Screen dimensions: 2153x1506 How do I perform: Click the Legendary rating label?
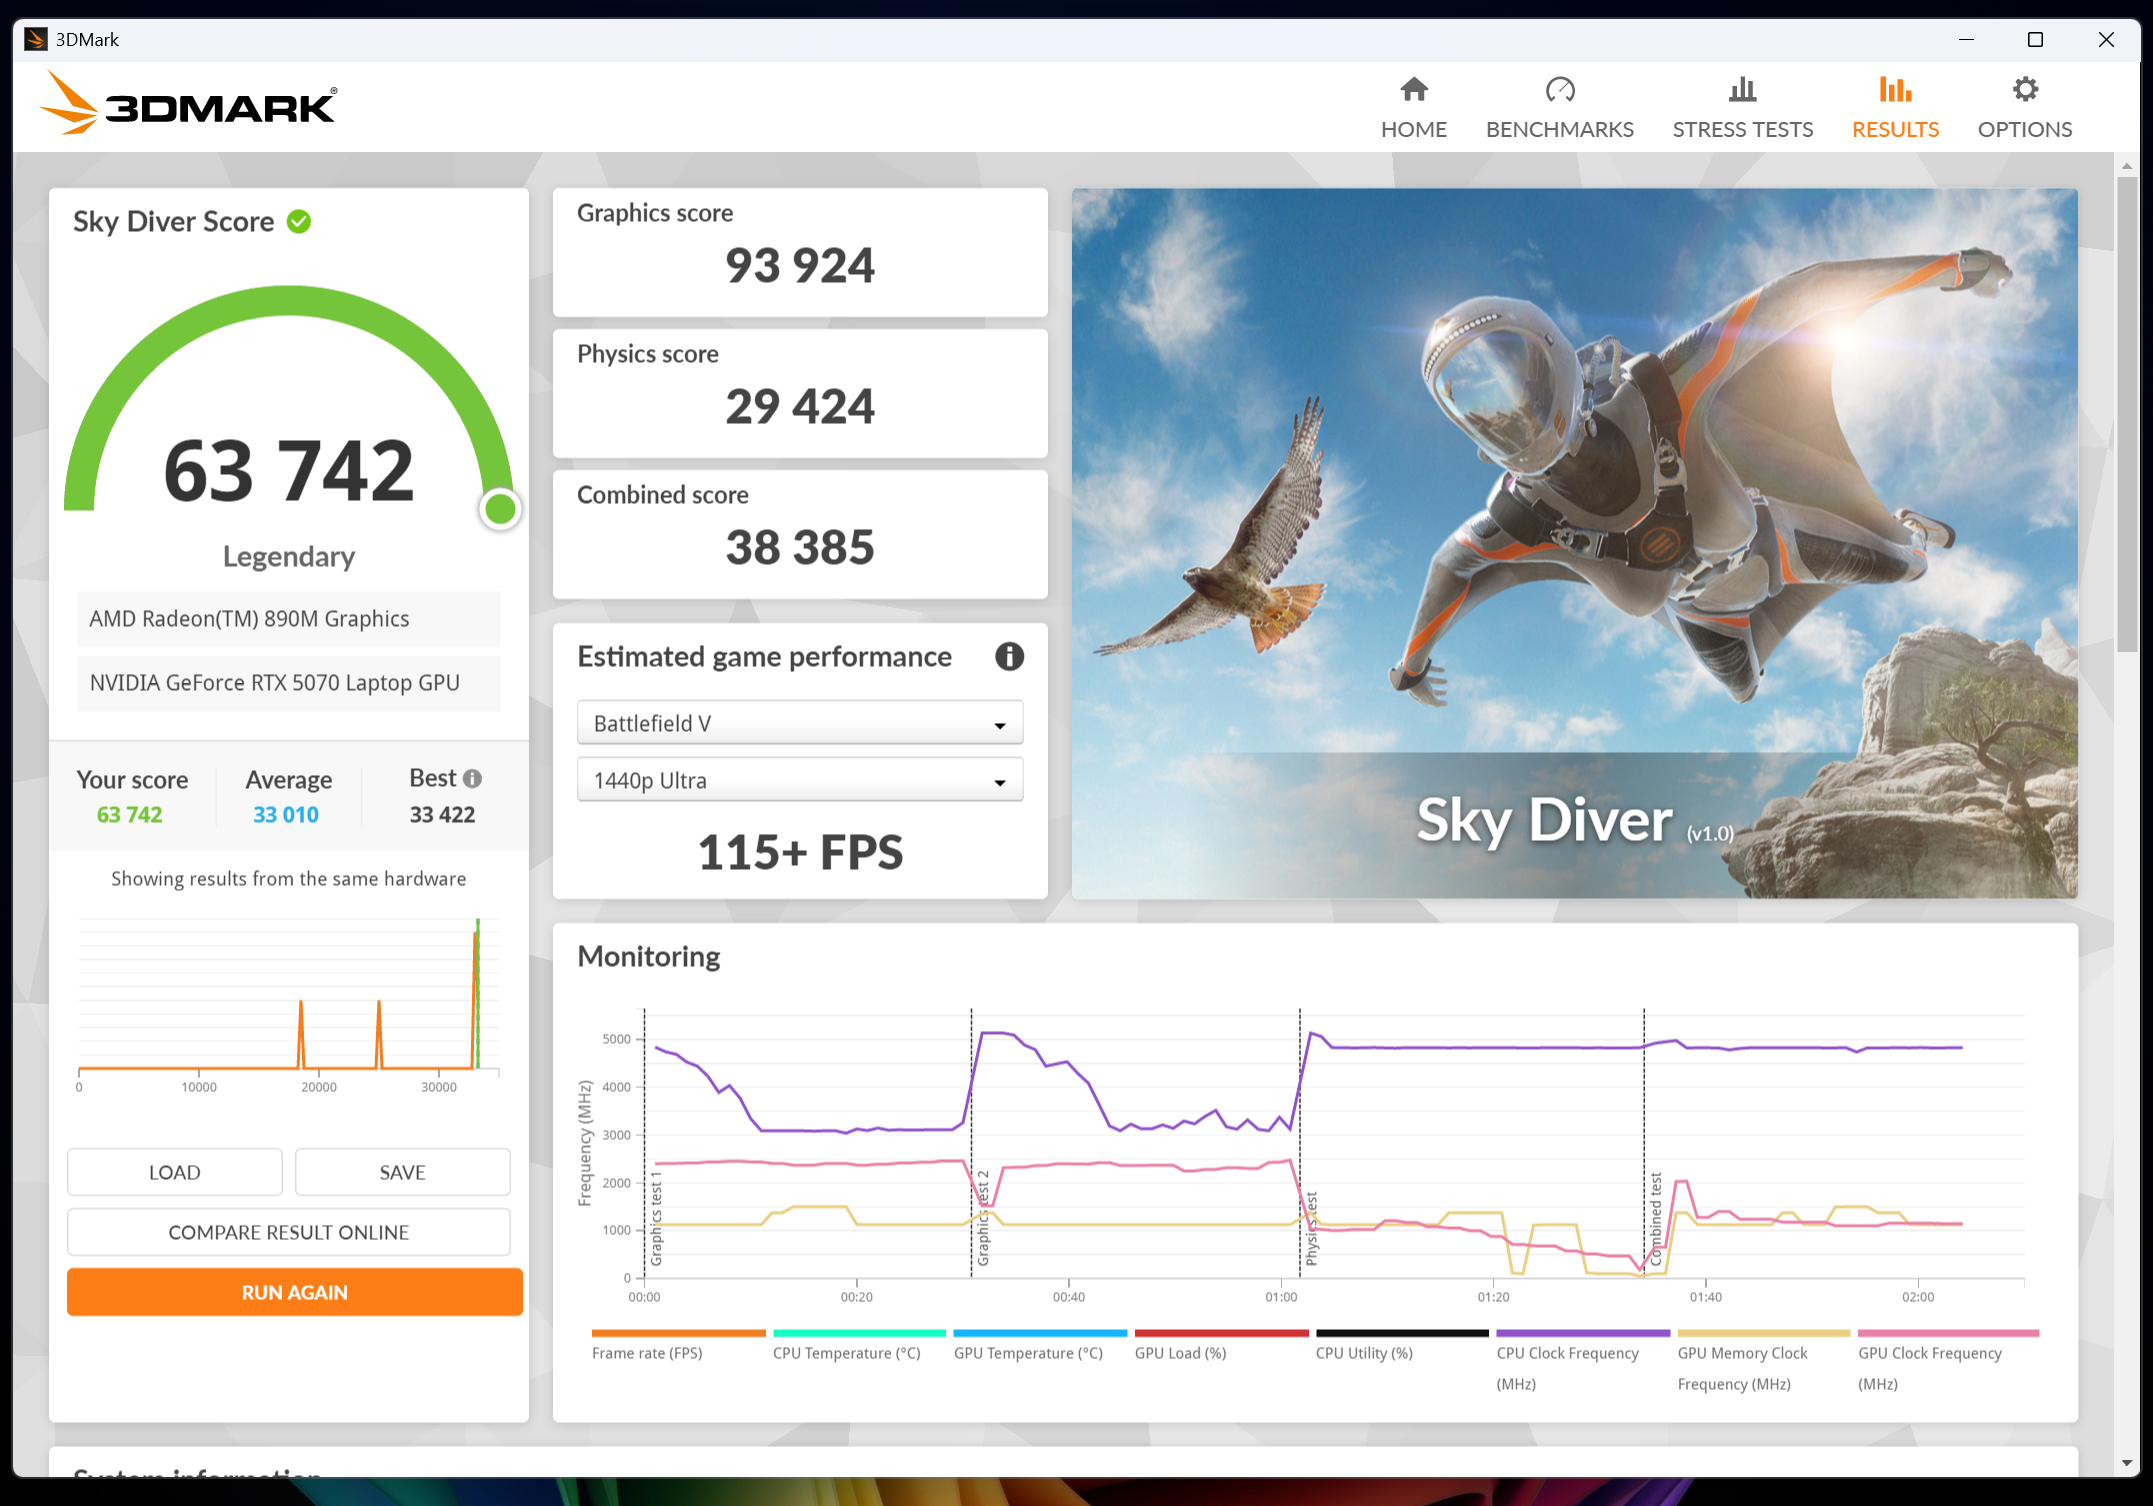point(288,556)
